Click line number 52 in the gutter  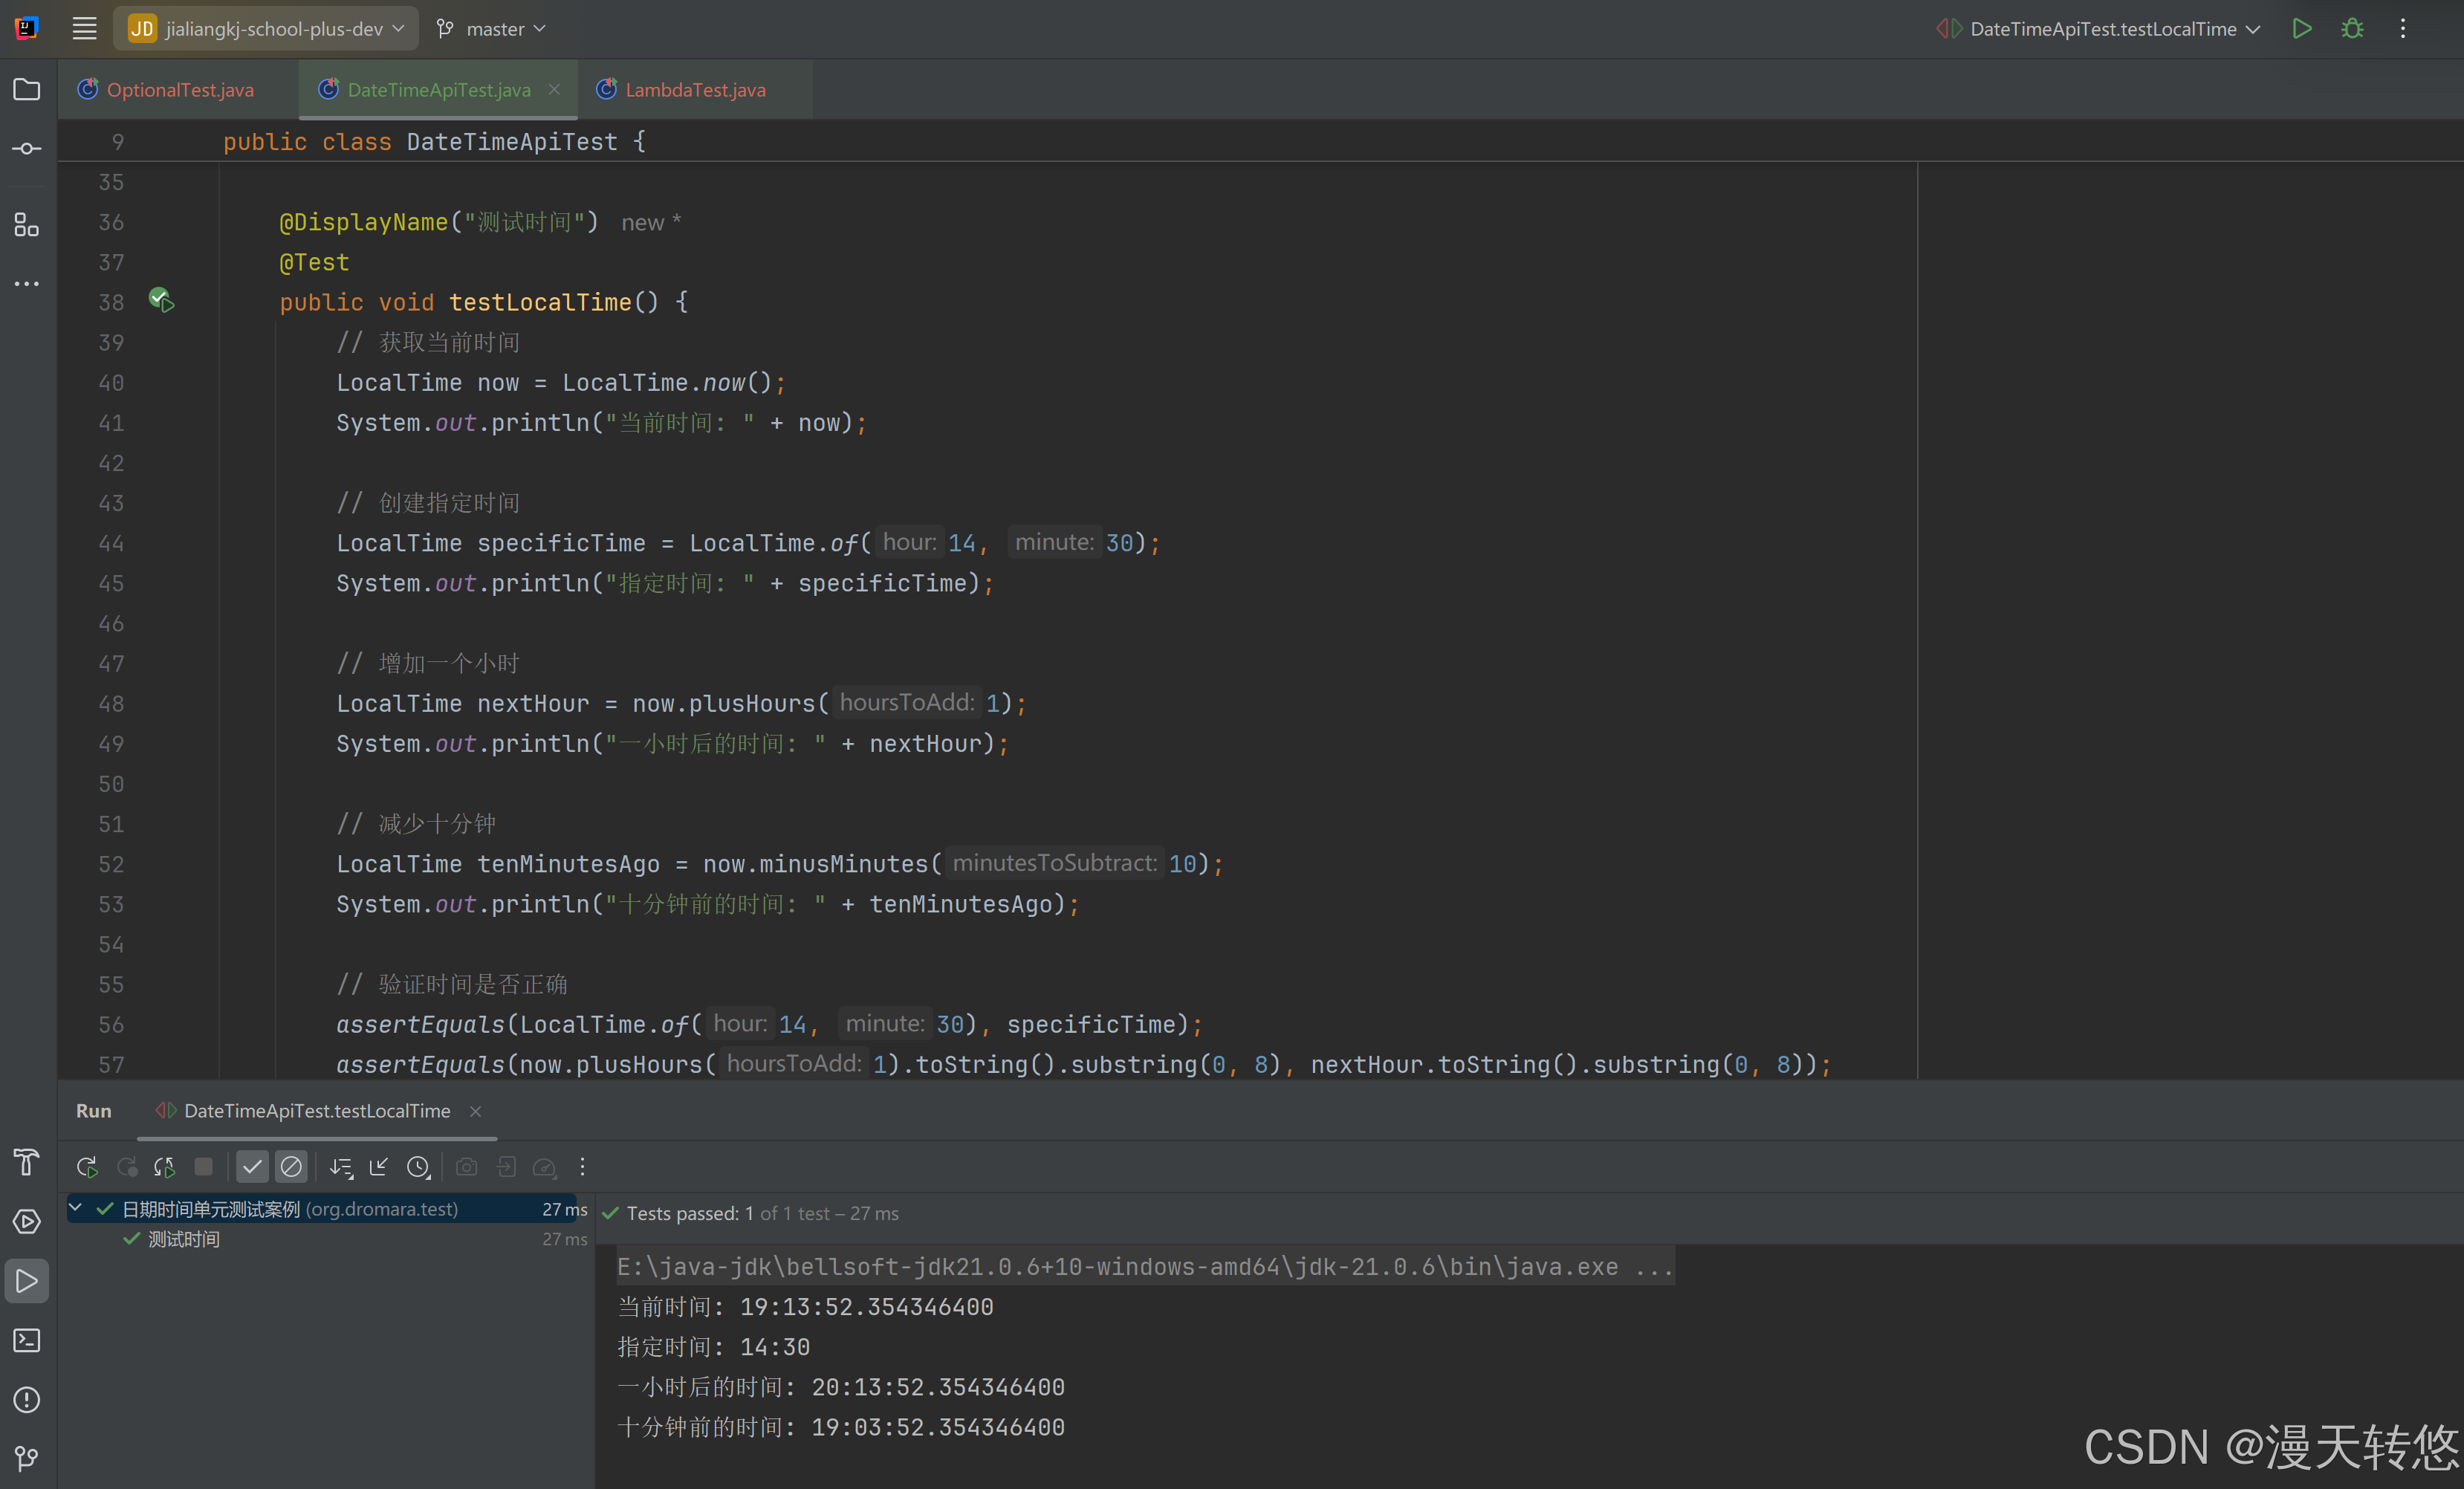pos(111,864)
